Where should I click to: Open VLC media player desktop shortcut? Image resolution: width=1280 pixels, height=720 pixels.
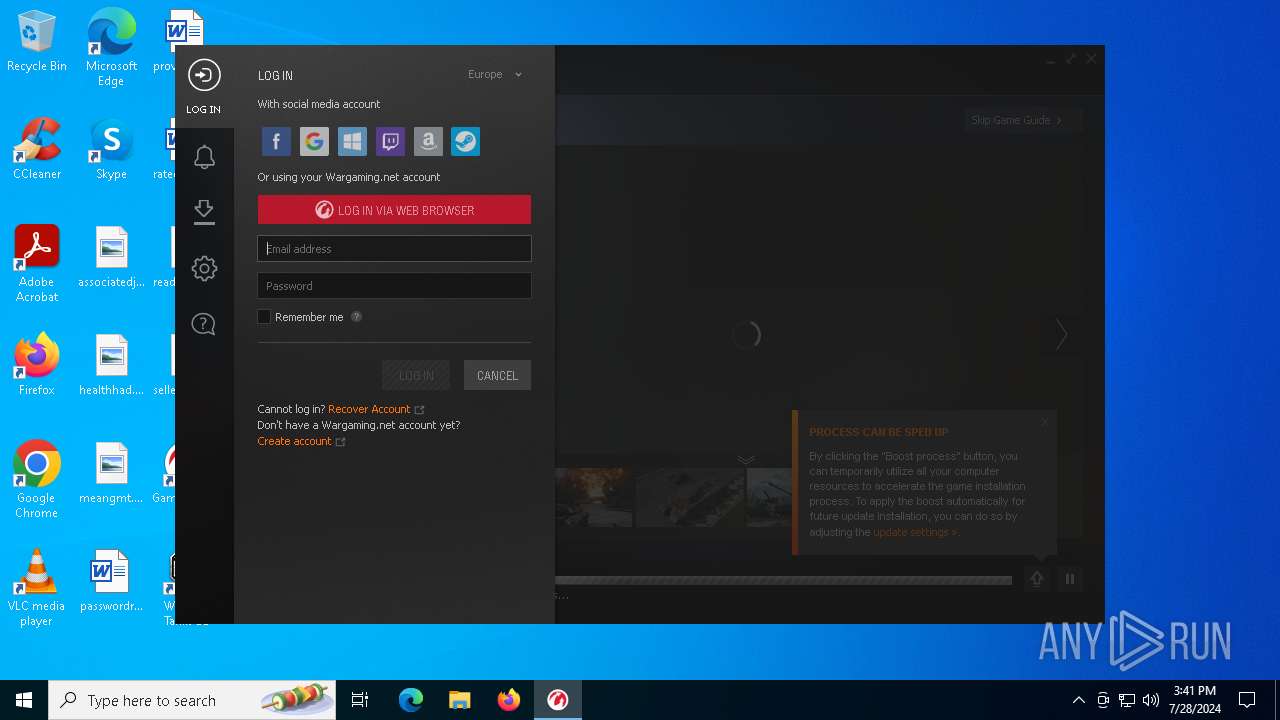37,588
